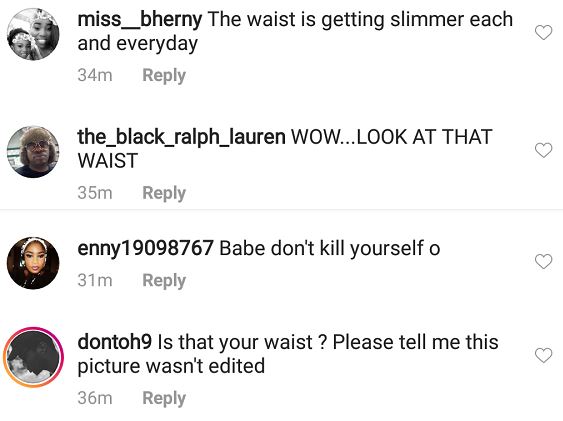
Task: Open dontoh9 username link
Action: (115, 342)
